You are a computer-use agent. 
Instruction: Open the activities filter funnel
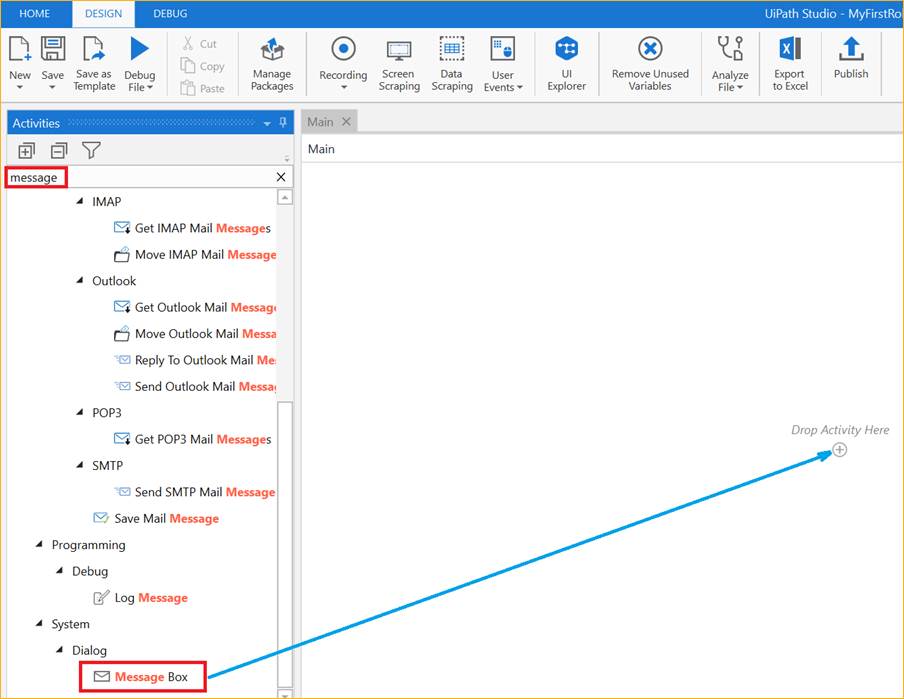coord(91,151)
